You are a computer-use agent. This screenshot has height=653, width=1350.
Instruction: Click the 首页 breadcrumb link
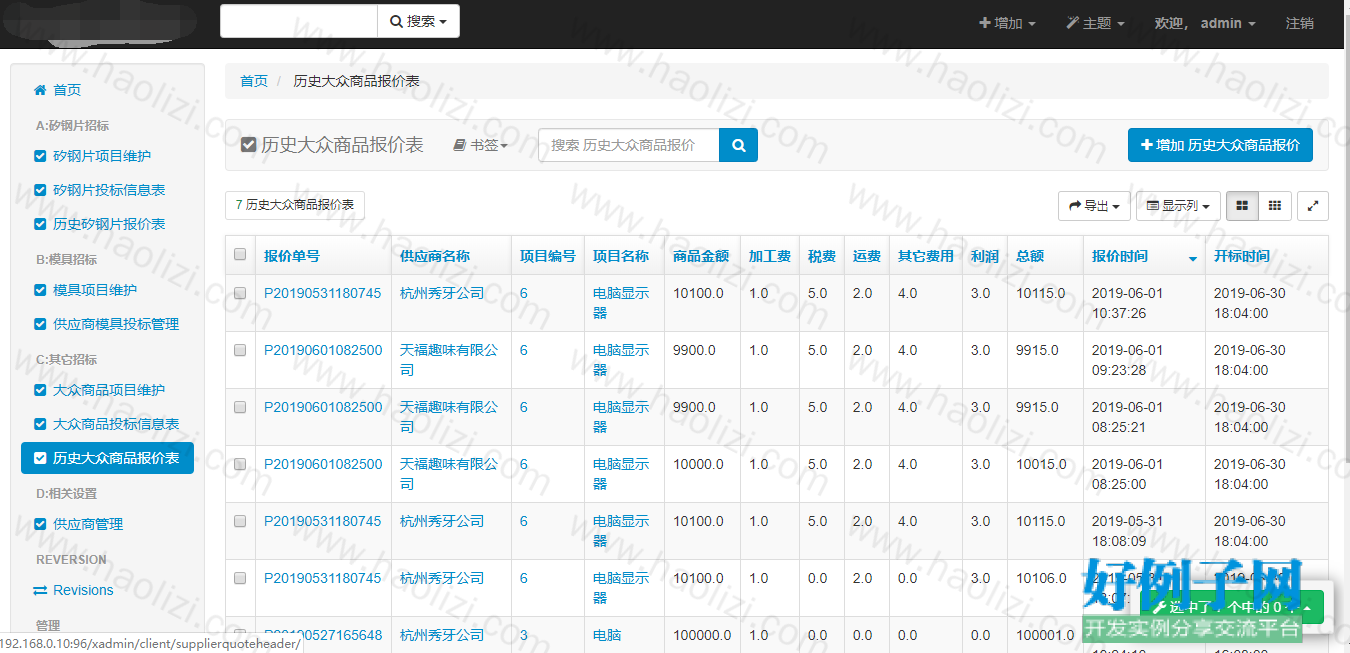click(254, 81)
